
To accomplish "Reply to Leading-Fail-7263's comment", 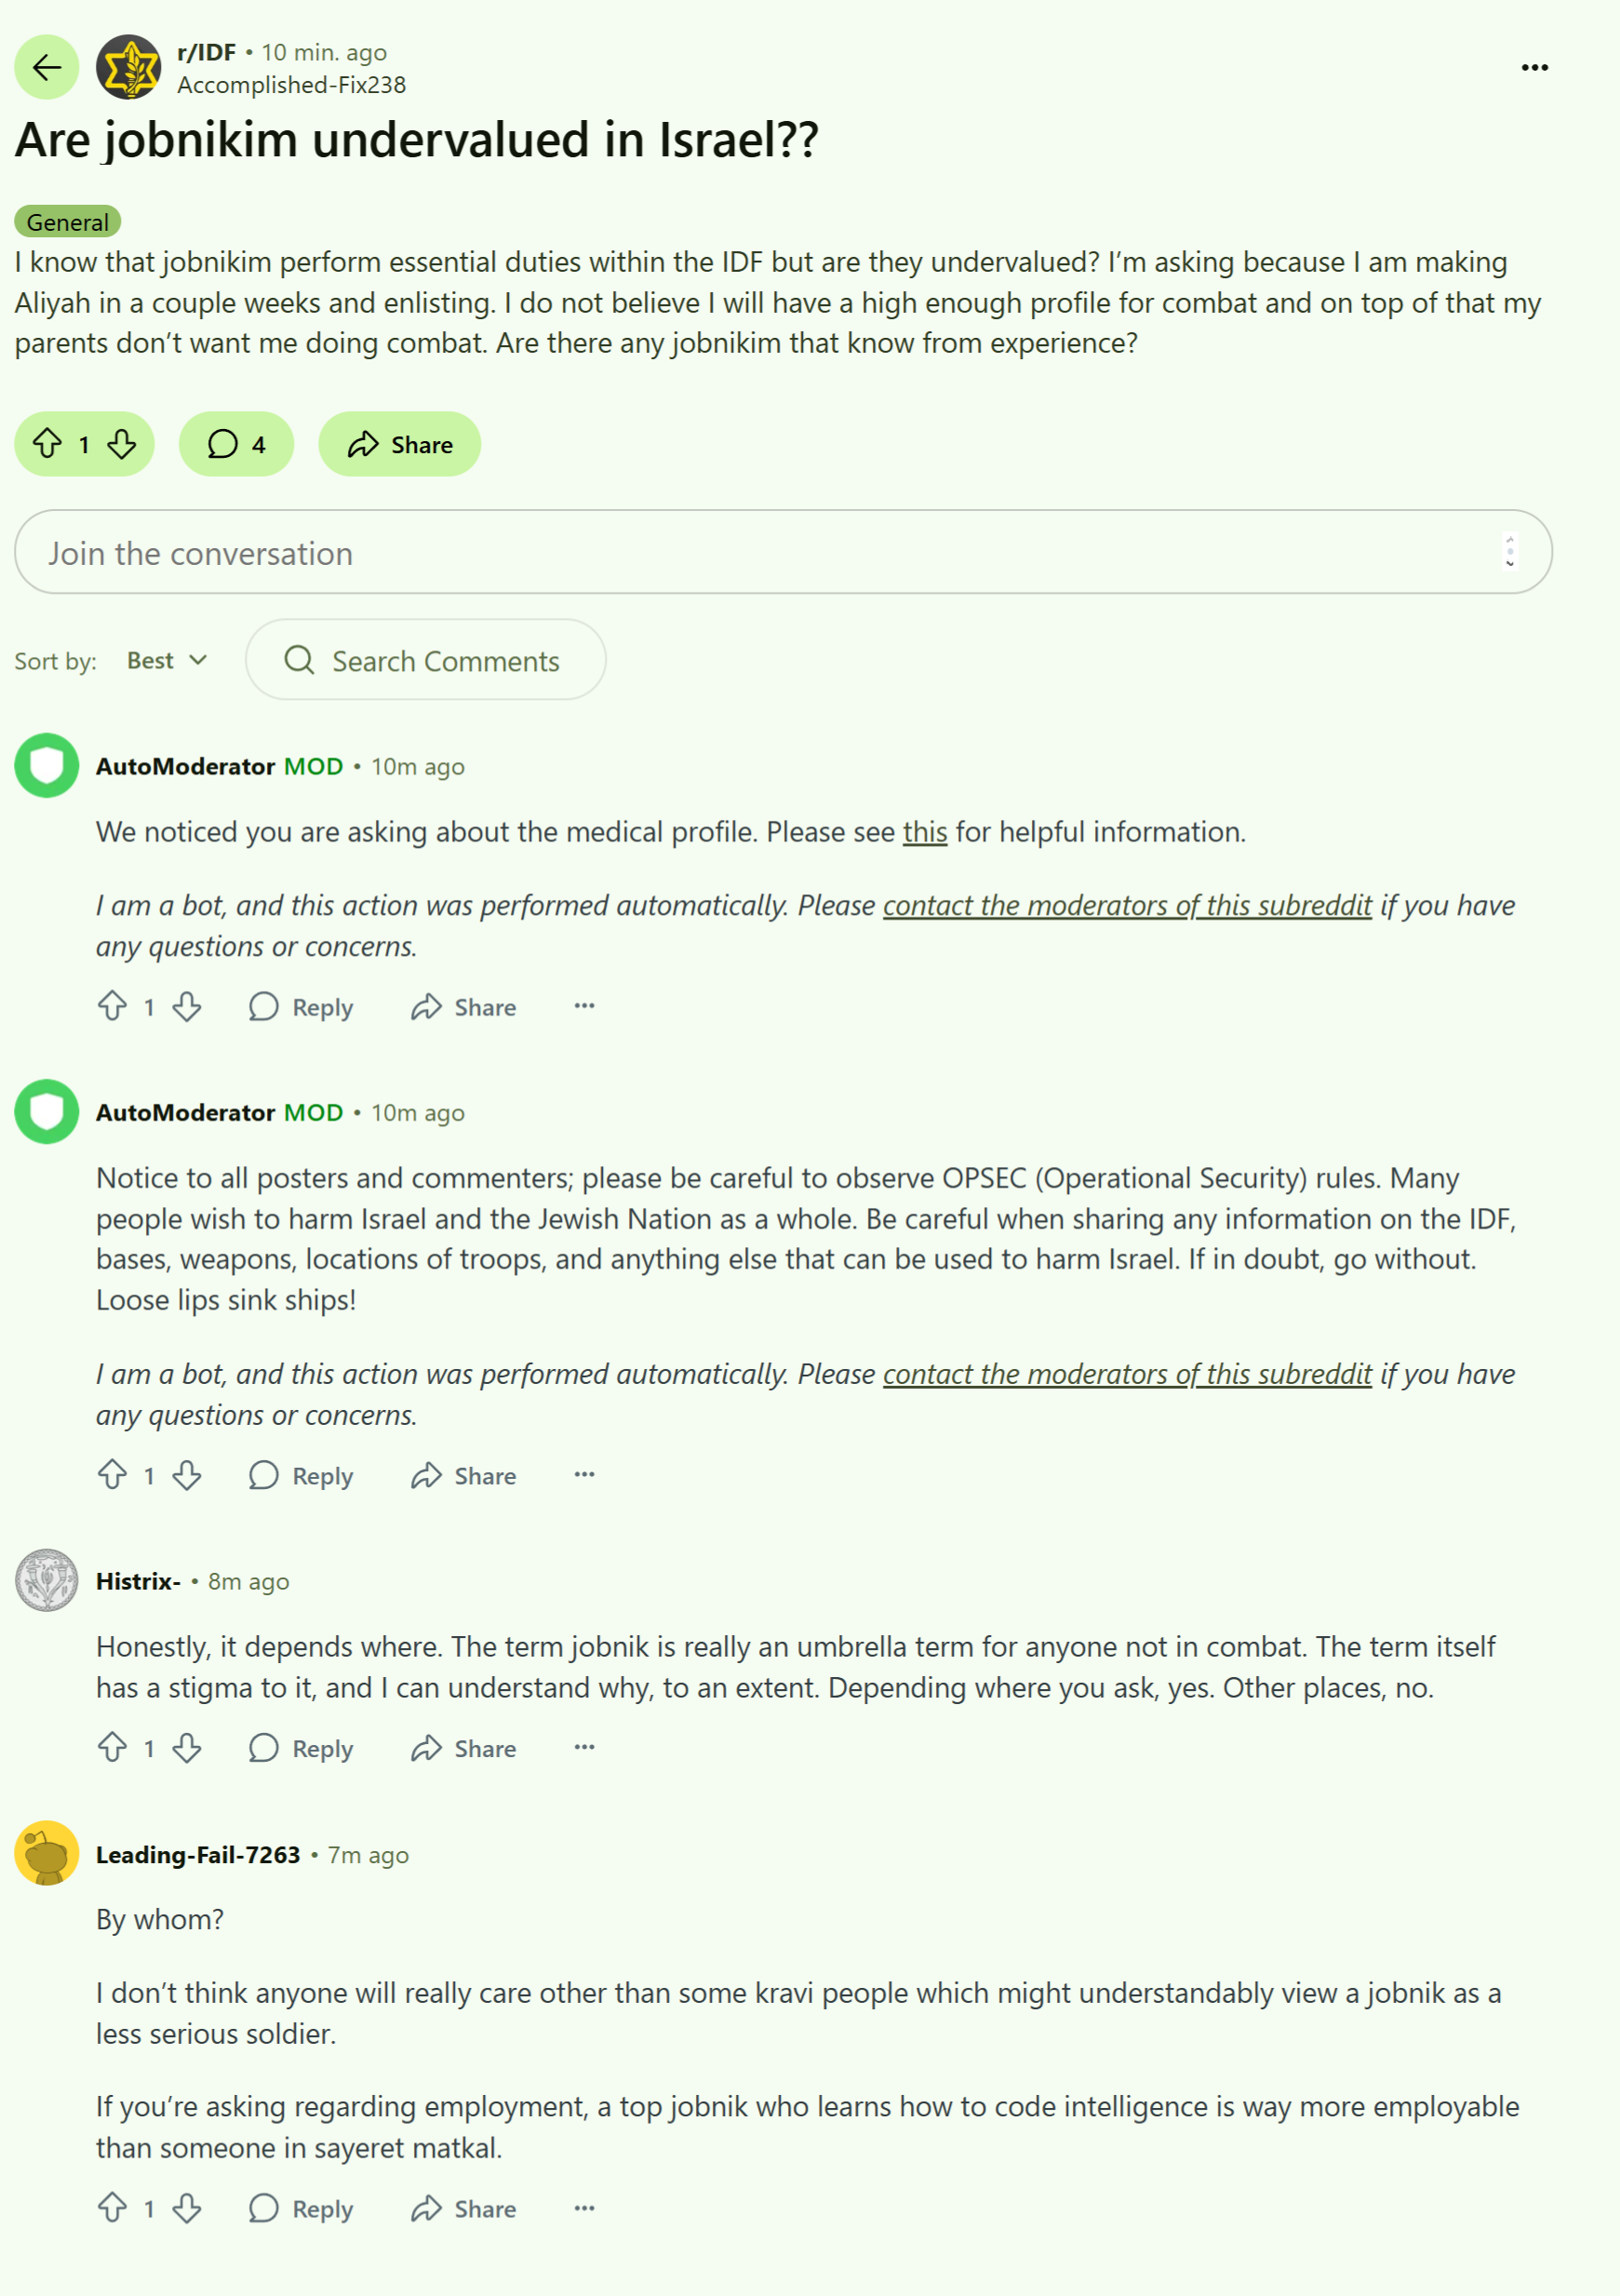I will pyautogui.click(x=301, y=2208).
